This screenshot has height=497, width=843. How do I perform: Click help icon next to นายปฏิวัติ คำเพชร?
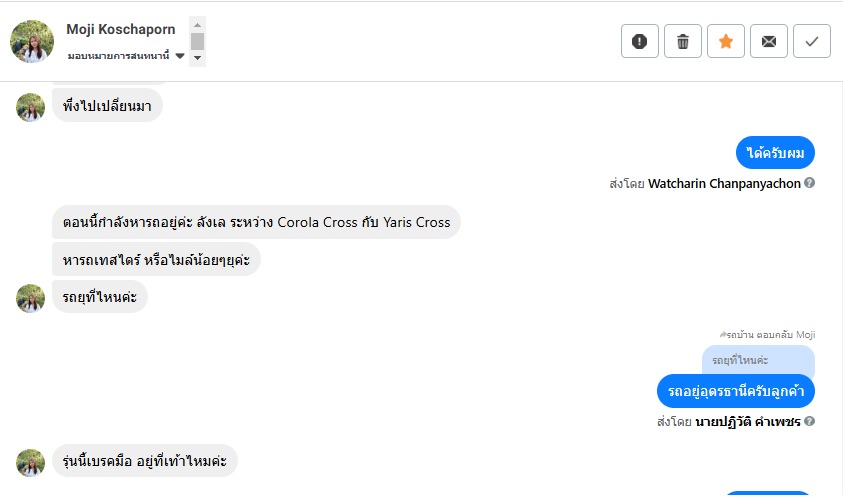coord(809,421)
